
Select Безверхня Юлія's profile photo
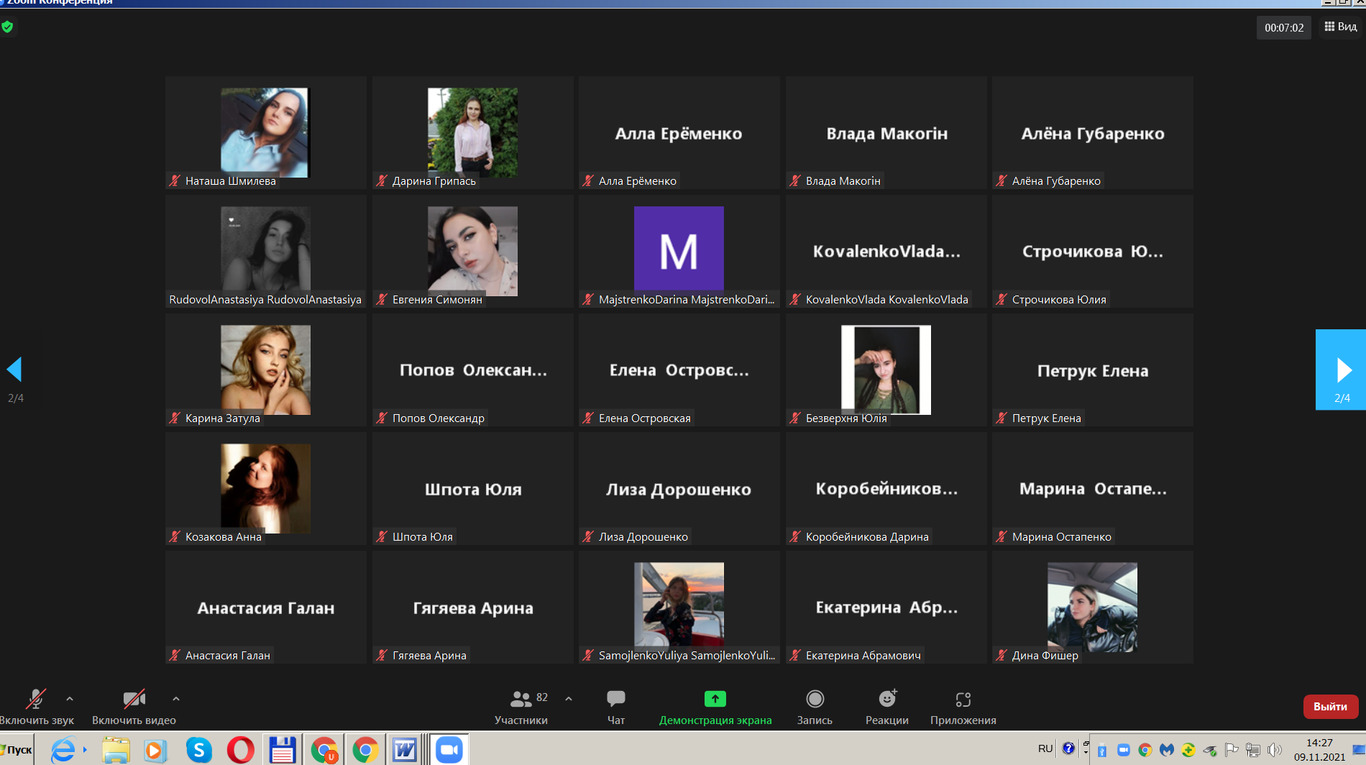[886, 370]
